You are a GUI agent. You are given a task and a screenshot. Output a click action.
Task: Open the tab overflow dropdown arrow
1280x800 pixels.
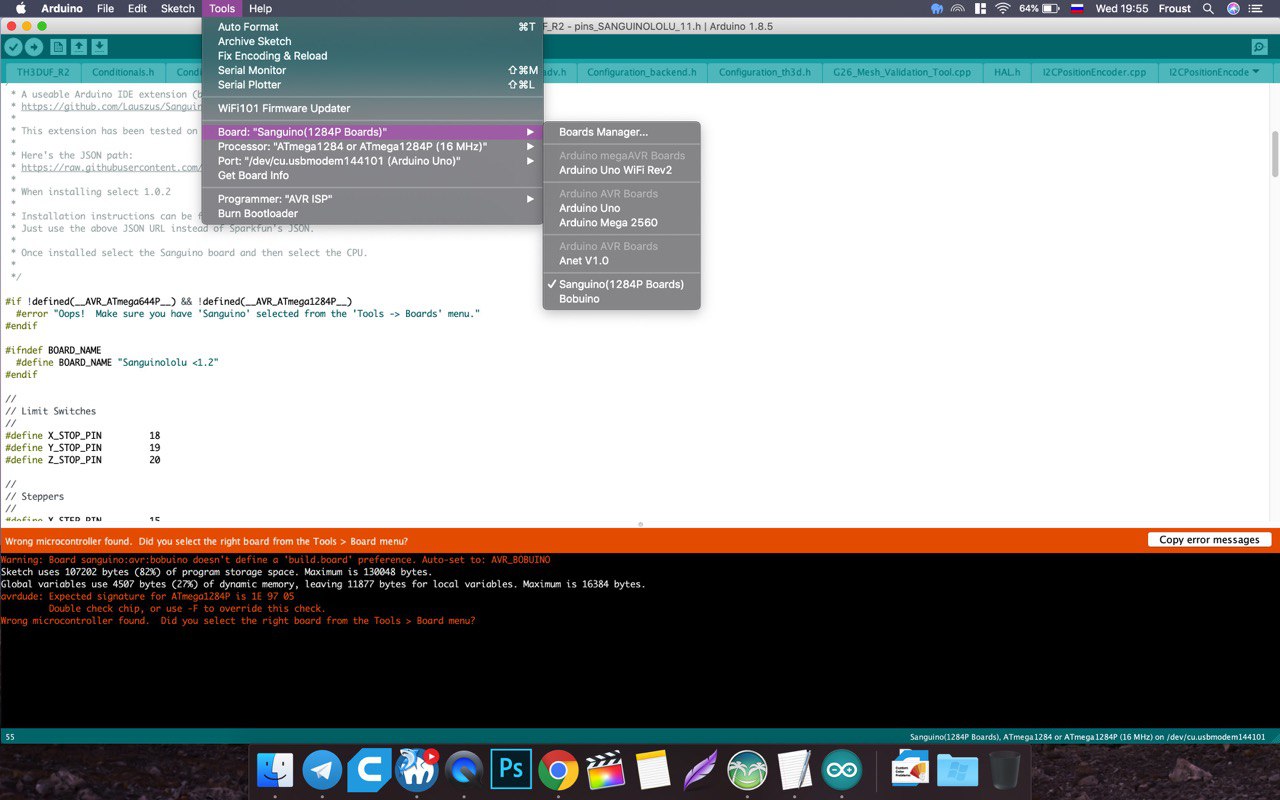[1256, 72]
